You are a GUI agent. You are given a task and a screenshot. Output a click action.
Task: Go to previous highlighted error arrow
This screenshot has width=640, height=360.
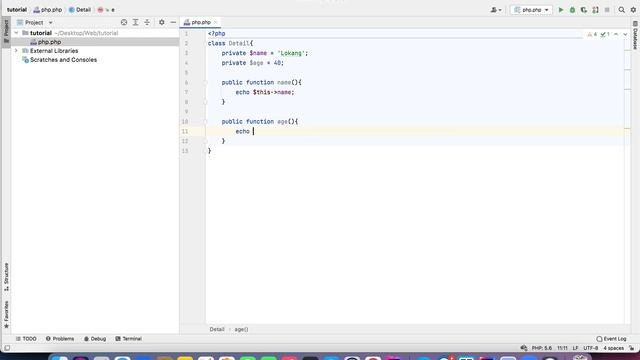pos(616,35)
